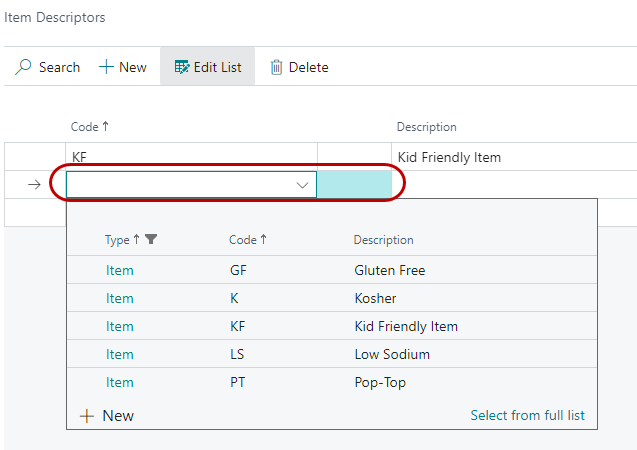Click the highlighted cell next to Code field
637x450 pixels.
(354, 185)
